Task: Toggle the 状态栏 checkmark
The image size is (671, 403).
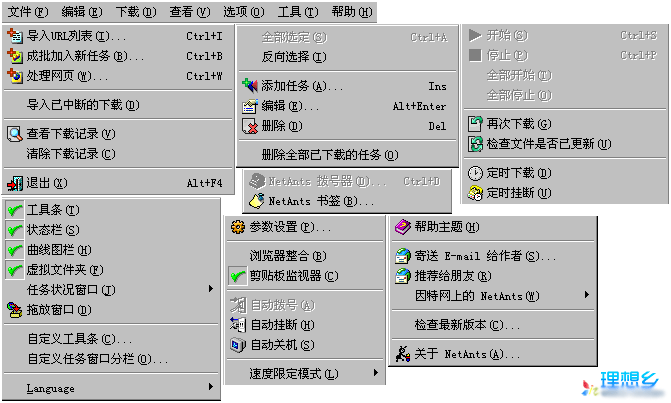Action: point(15,230)
